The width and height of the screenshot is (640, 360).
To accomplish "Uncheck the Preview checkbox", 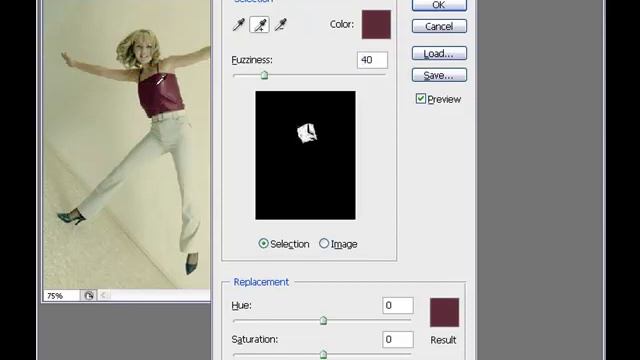I will pyautogui.click(x=420, y=99).
